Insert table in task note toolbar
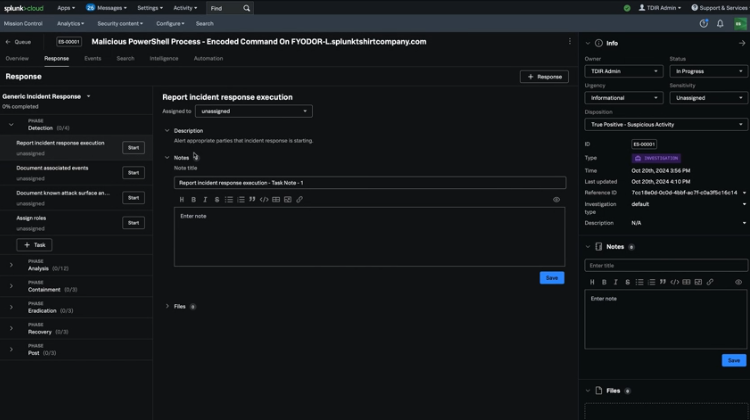 276,199
